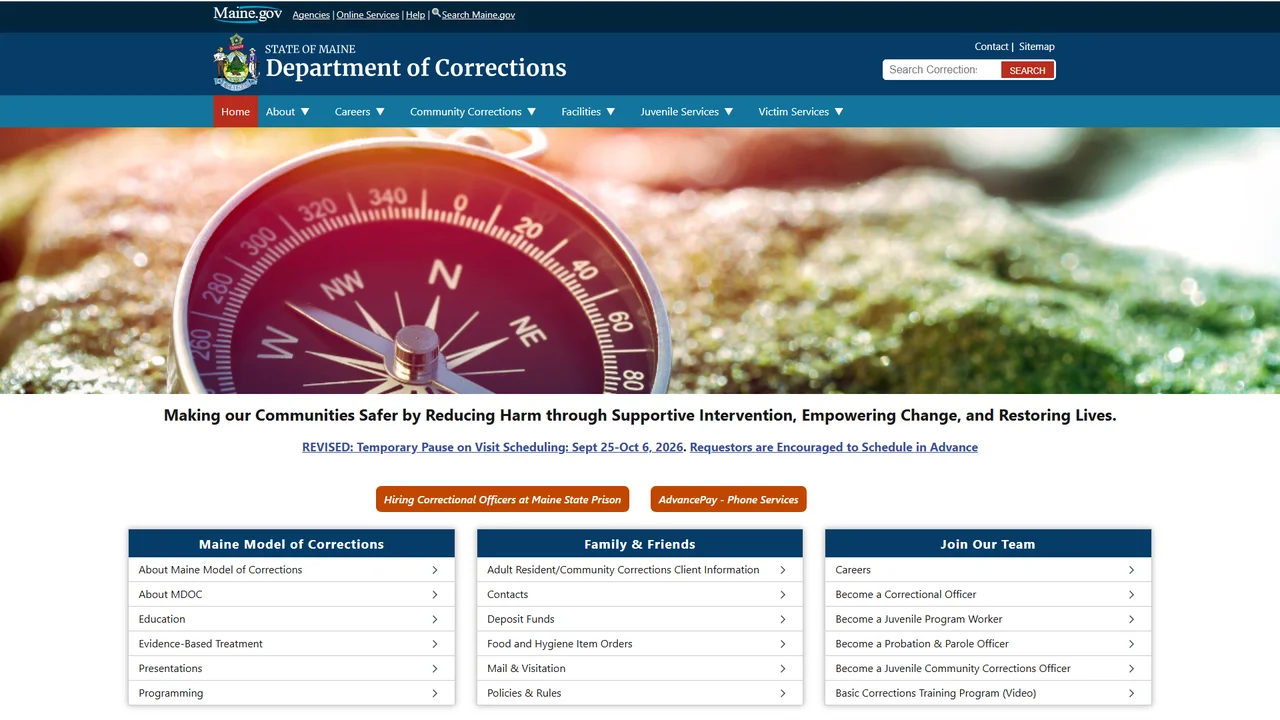Click the magnifier icon beside Search Maine.gov
Image resolution: width=1280 pixels, height=720 pixels.
(436, 14)
